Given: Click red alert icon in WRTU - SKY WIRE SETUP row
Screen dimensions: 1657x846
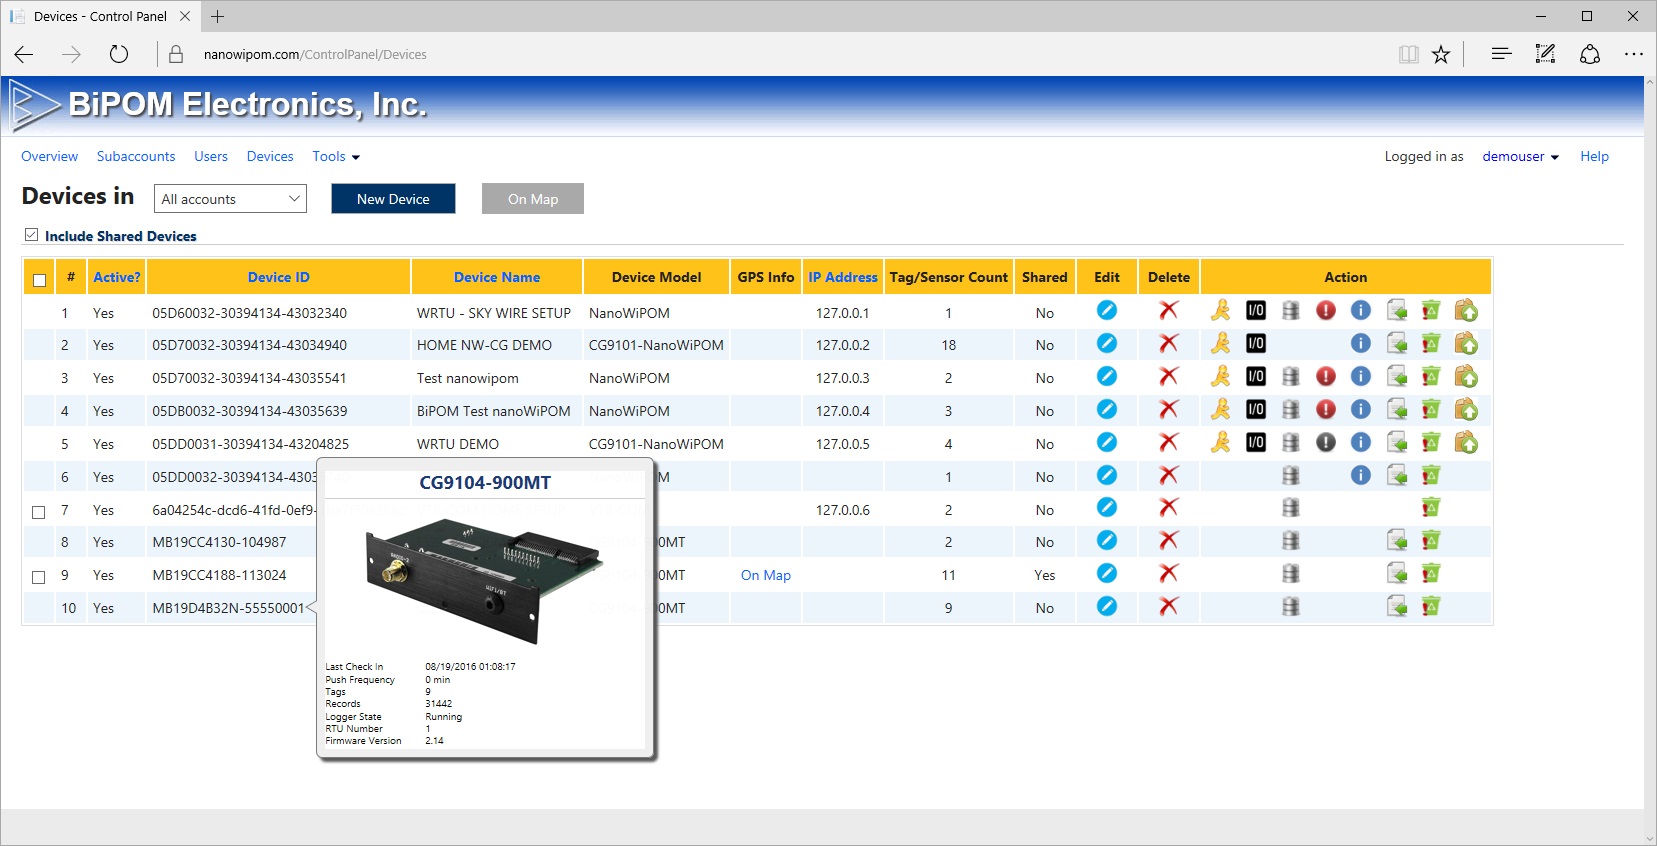Looking at the screenshot, I should pos(1326,311).
